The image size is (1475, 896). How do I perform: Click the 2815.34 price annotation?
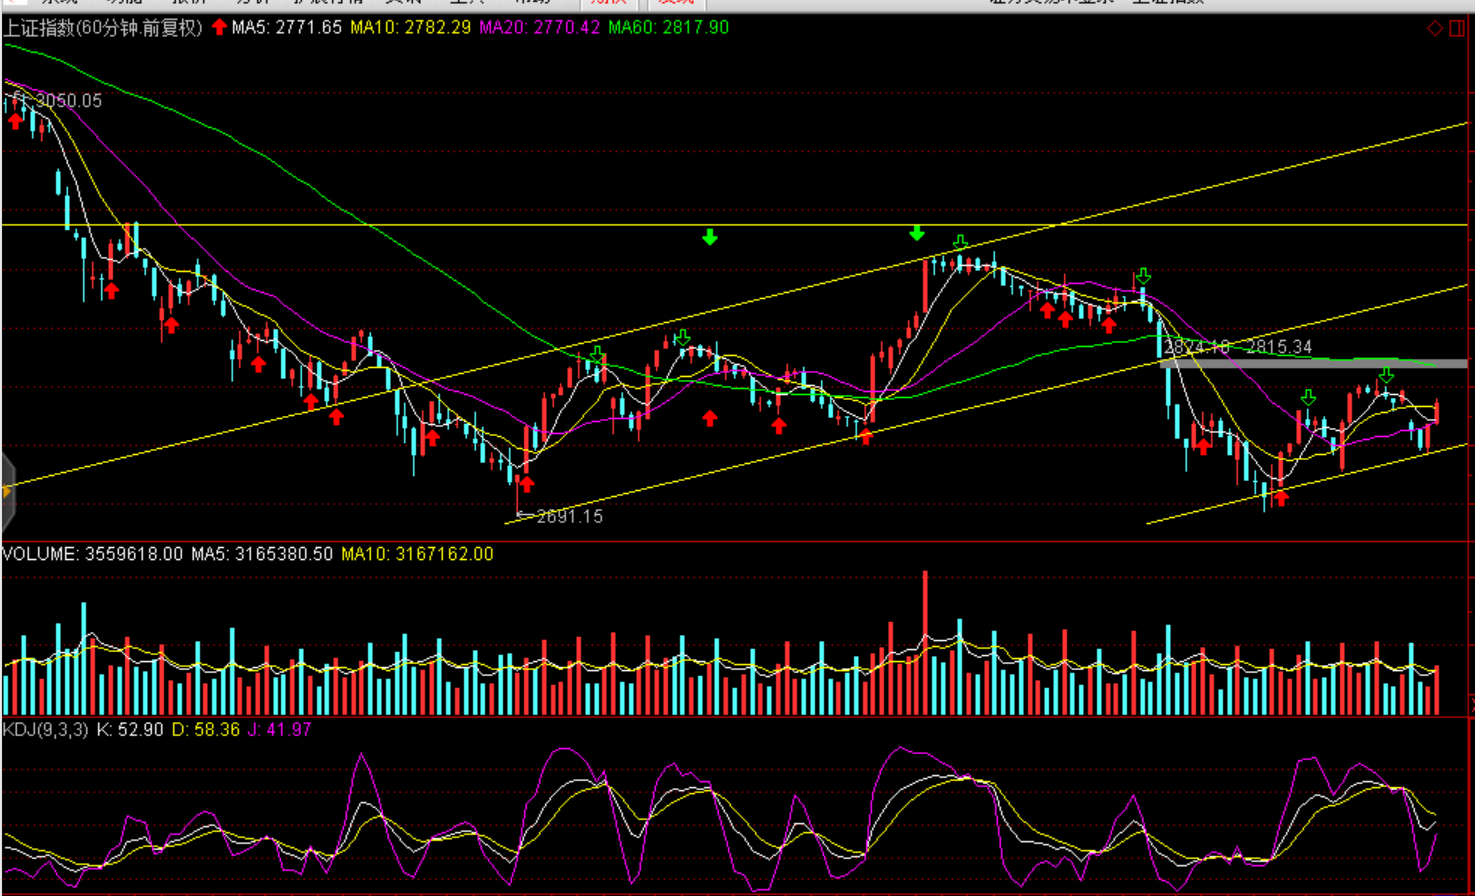1279,347
